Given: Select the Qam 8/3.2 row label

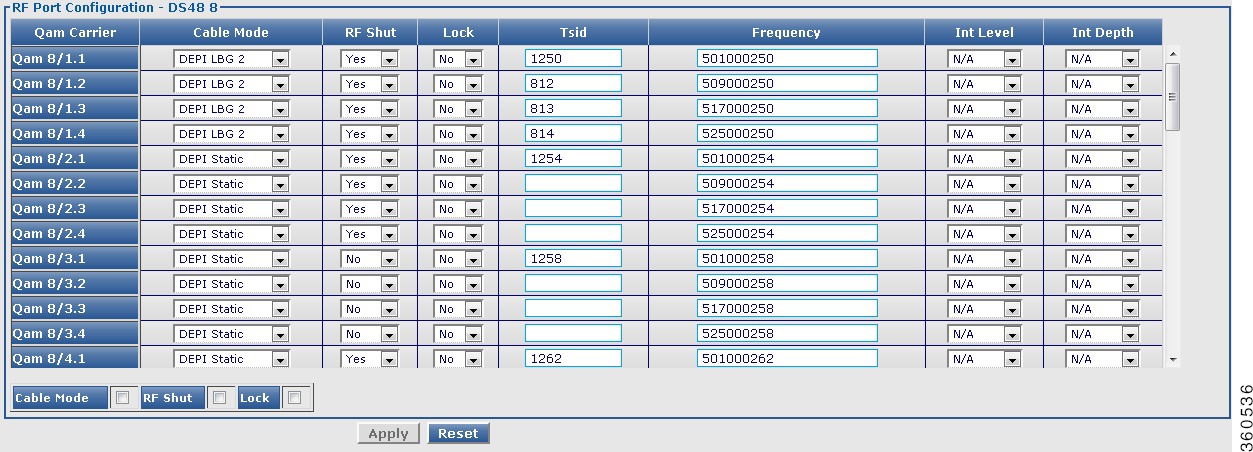Looking at the screenshot, I should pyautogui.click(x=75, y=284).
